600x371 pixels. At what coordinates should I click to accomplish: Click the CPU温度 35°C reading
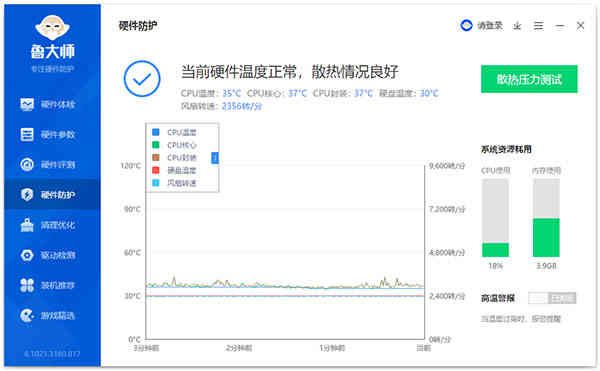pyautogui.click(x=211, y=93)
